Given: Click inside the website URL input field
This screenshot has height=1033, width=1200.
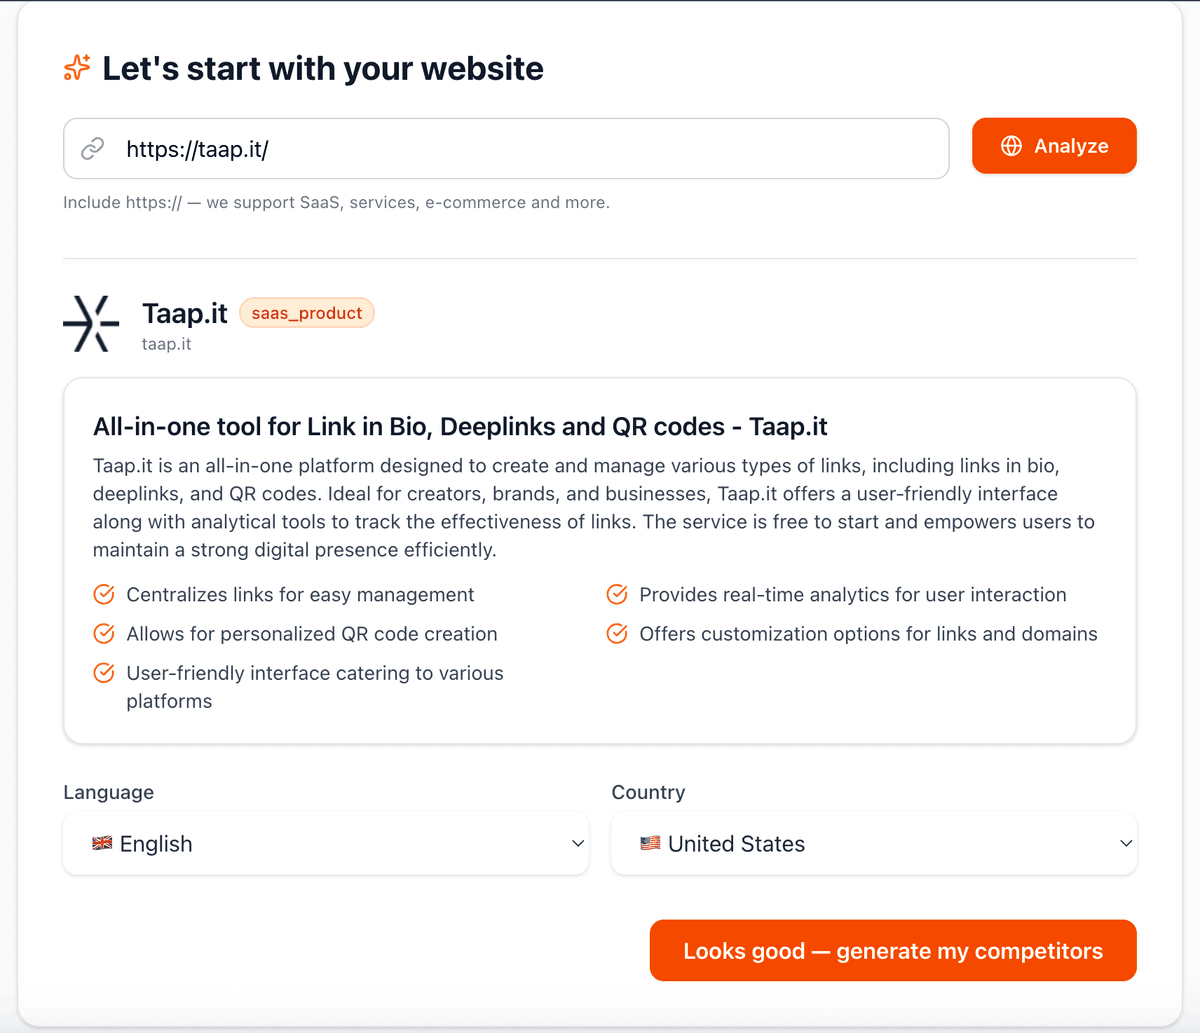Looking at the screenshot, I should click(500, 147).
